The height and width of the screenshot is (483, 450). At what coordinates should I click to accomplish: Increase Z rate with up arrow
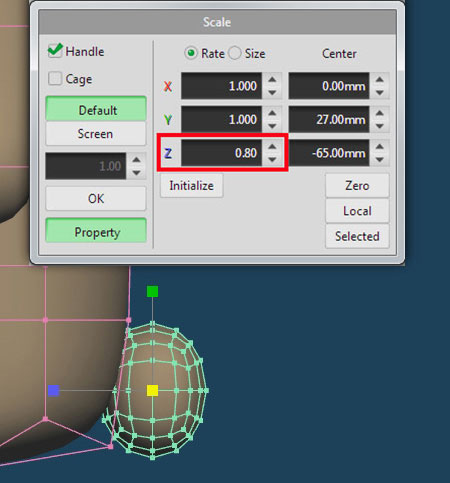tap(272, 147)
